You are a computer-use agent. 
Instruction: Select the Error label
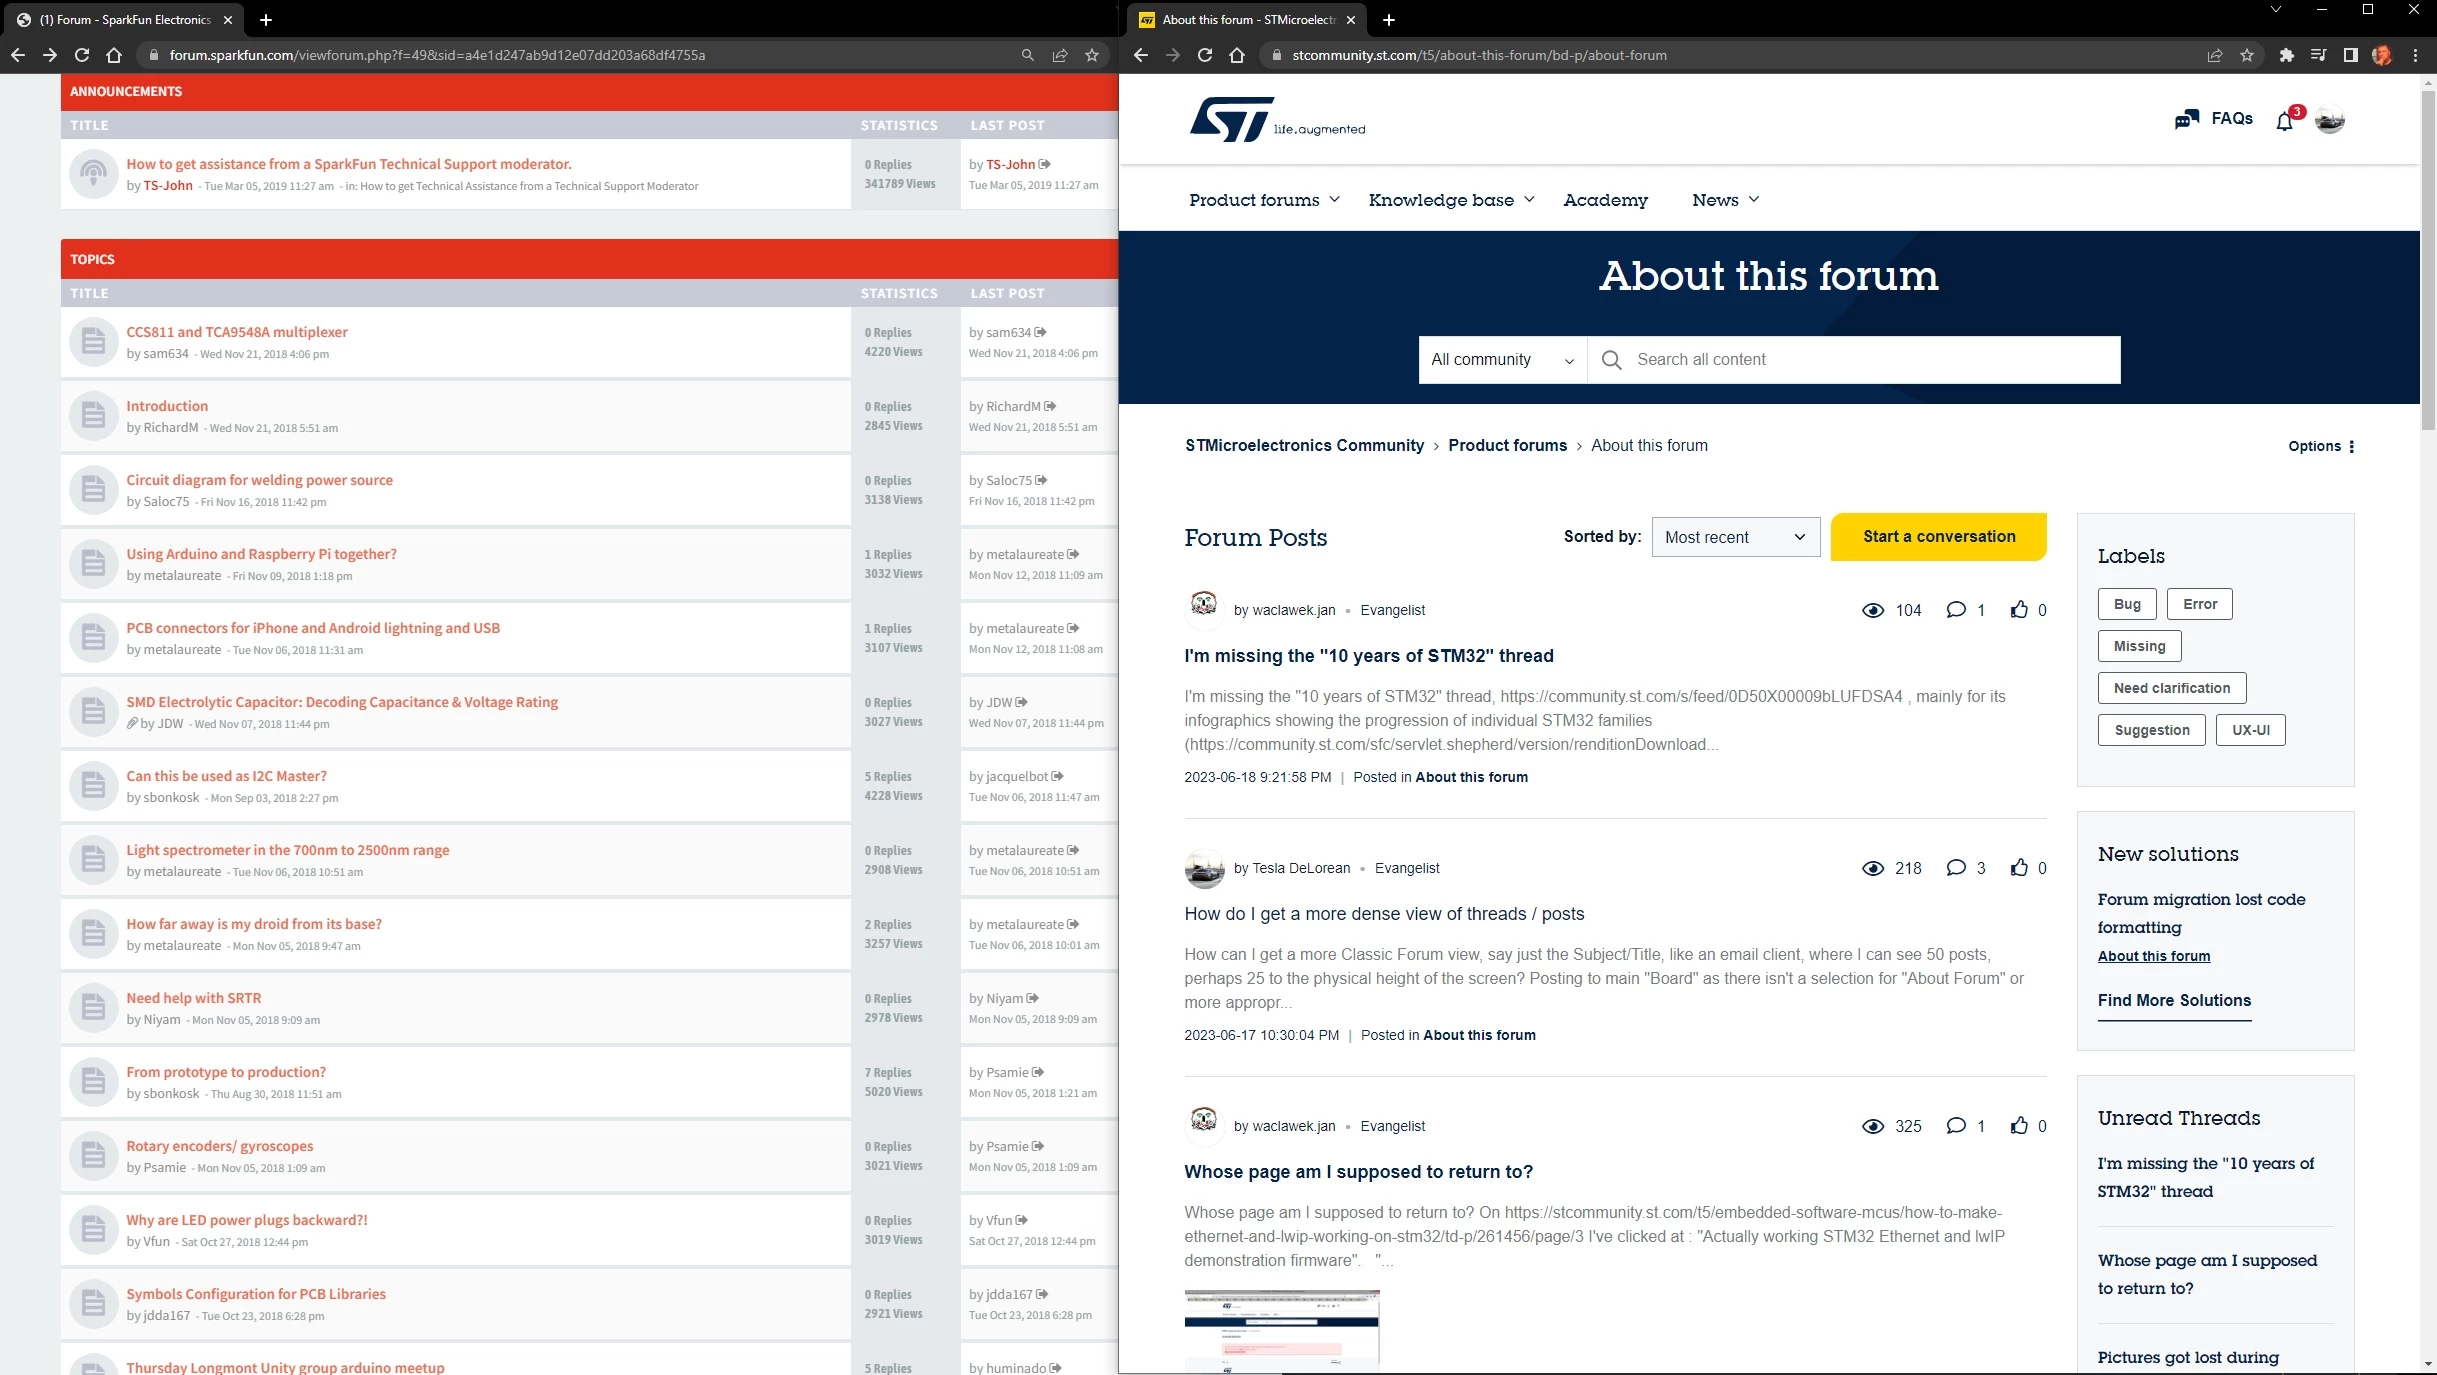point(2199,604)
